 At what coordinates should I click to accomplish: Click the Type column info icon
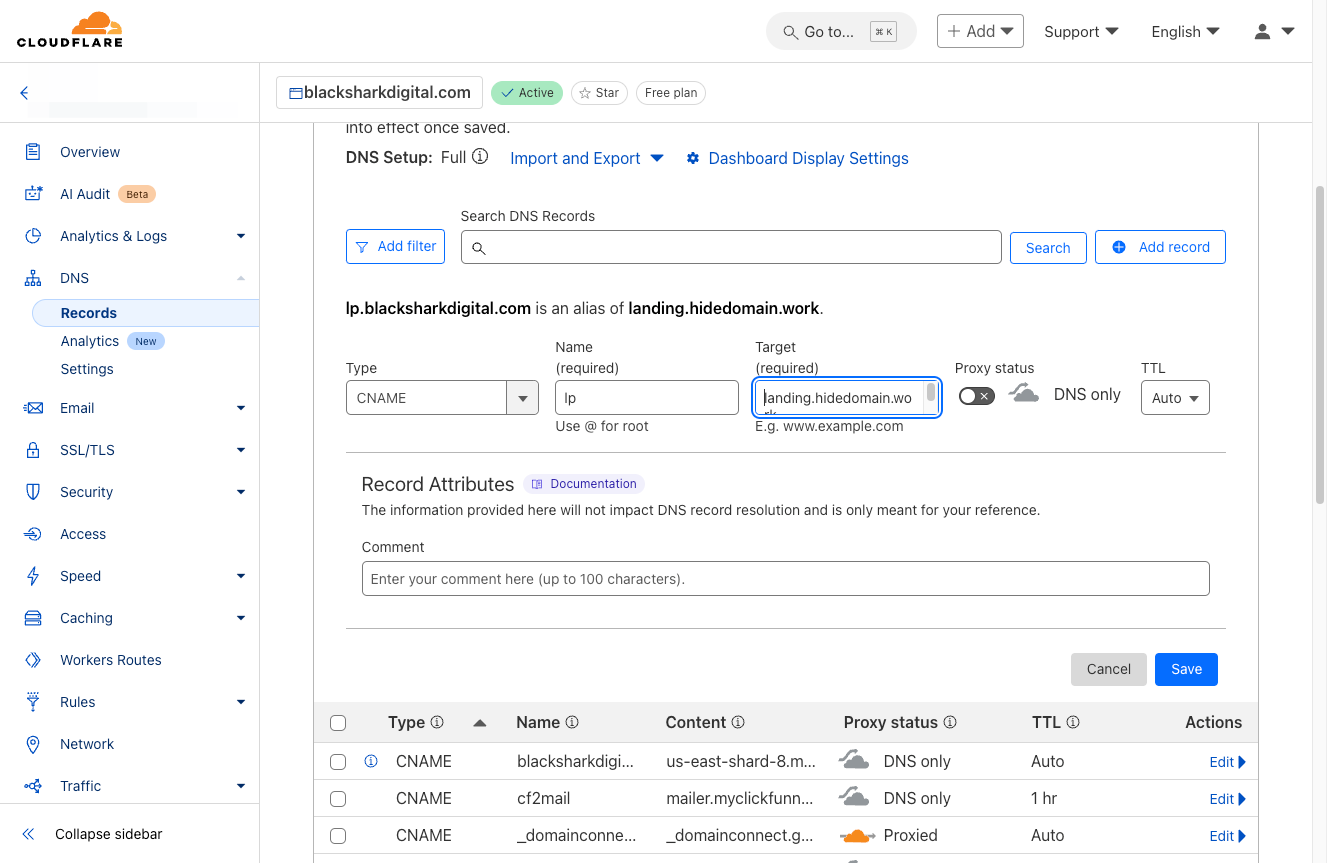coord(437,722)
